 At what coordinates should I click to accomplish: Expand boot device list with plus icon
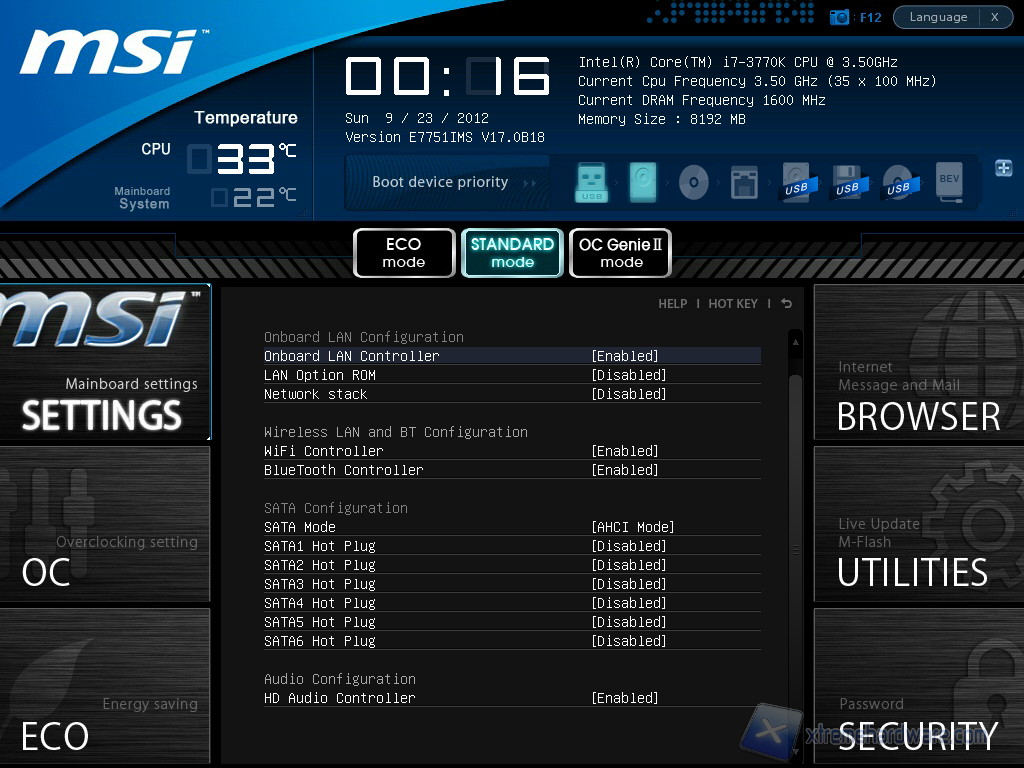pyautogui.click(x=1003, y=168)
